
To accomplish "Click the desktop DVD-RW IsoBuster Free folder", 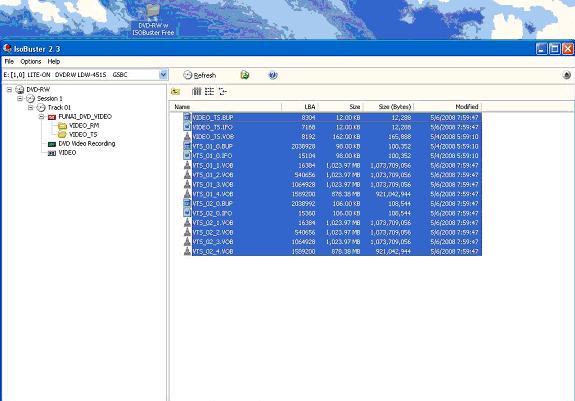I will 153,20.
